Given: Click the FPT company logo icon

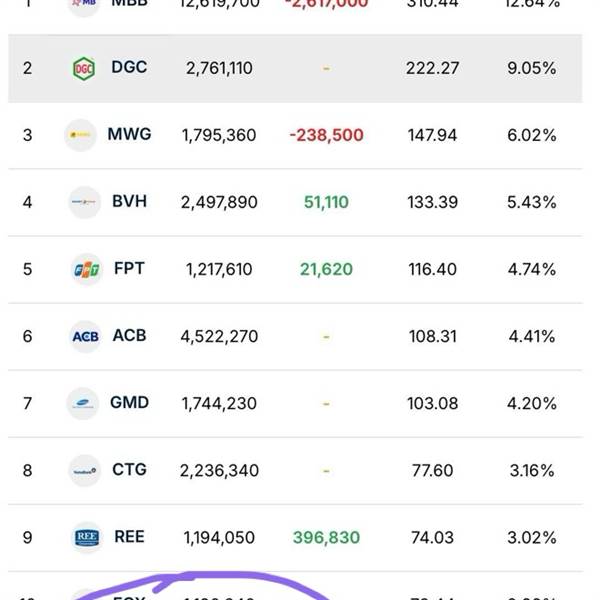Looking at the screenshot, I should click(86, 270).
